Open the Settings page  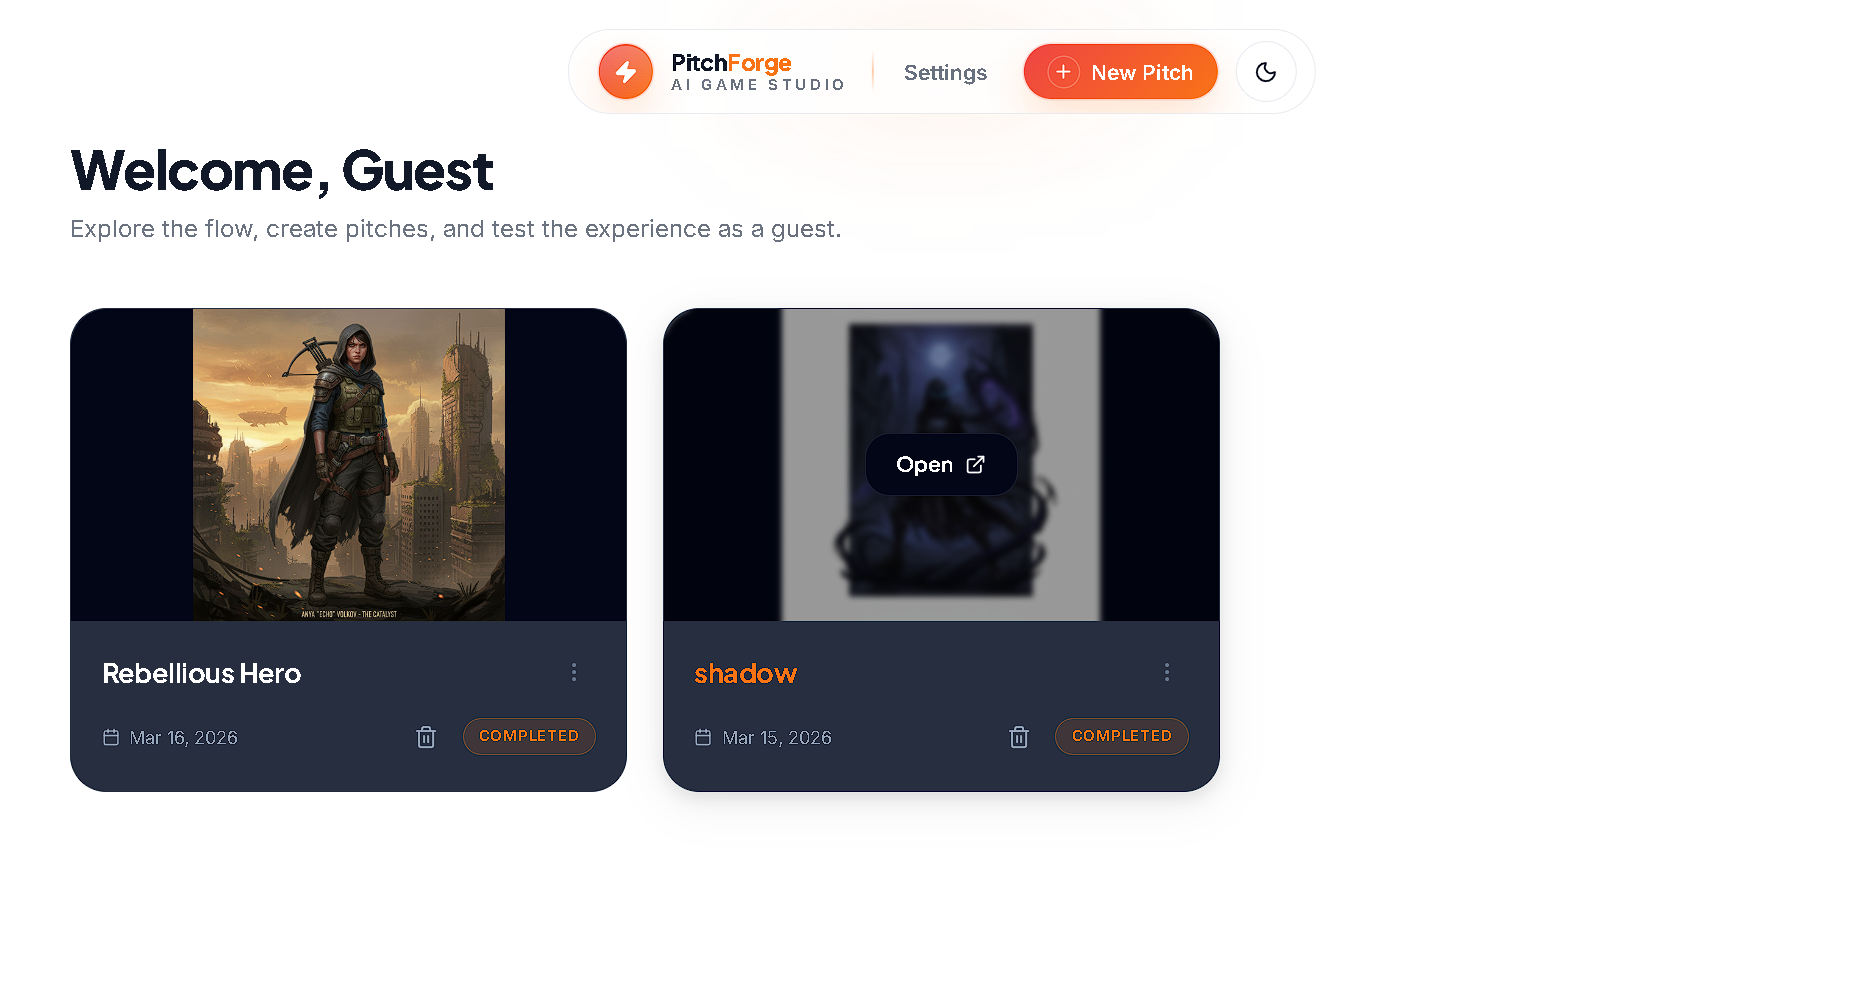point(945,73)
